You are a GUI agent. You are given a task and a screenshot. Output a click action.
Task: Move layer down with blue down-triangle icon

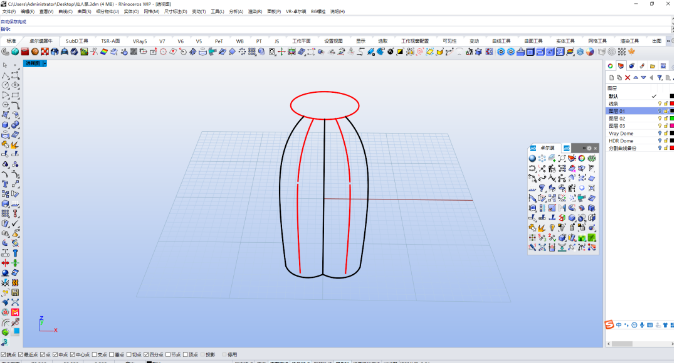pos(643,78)
